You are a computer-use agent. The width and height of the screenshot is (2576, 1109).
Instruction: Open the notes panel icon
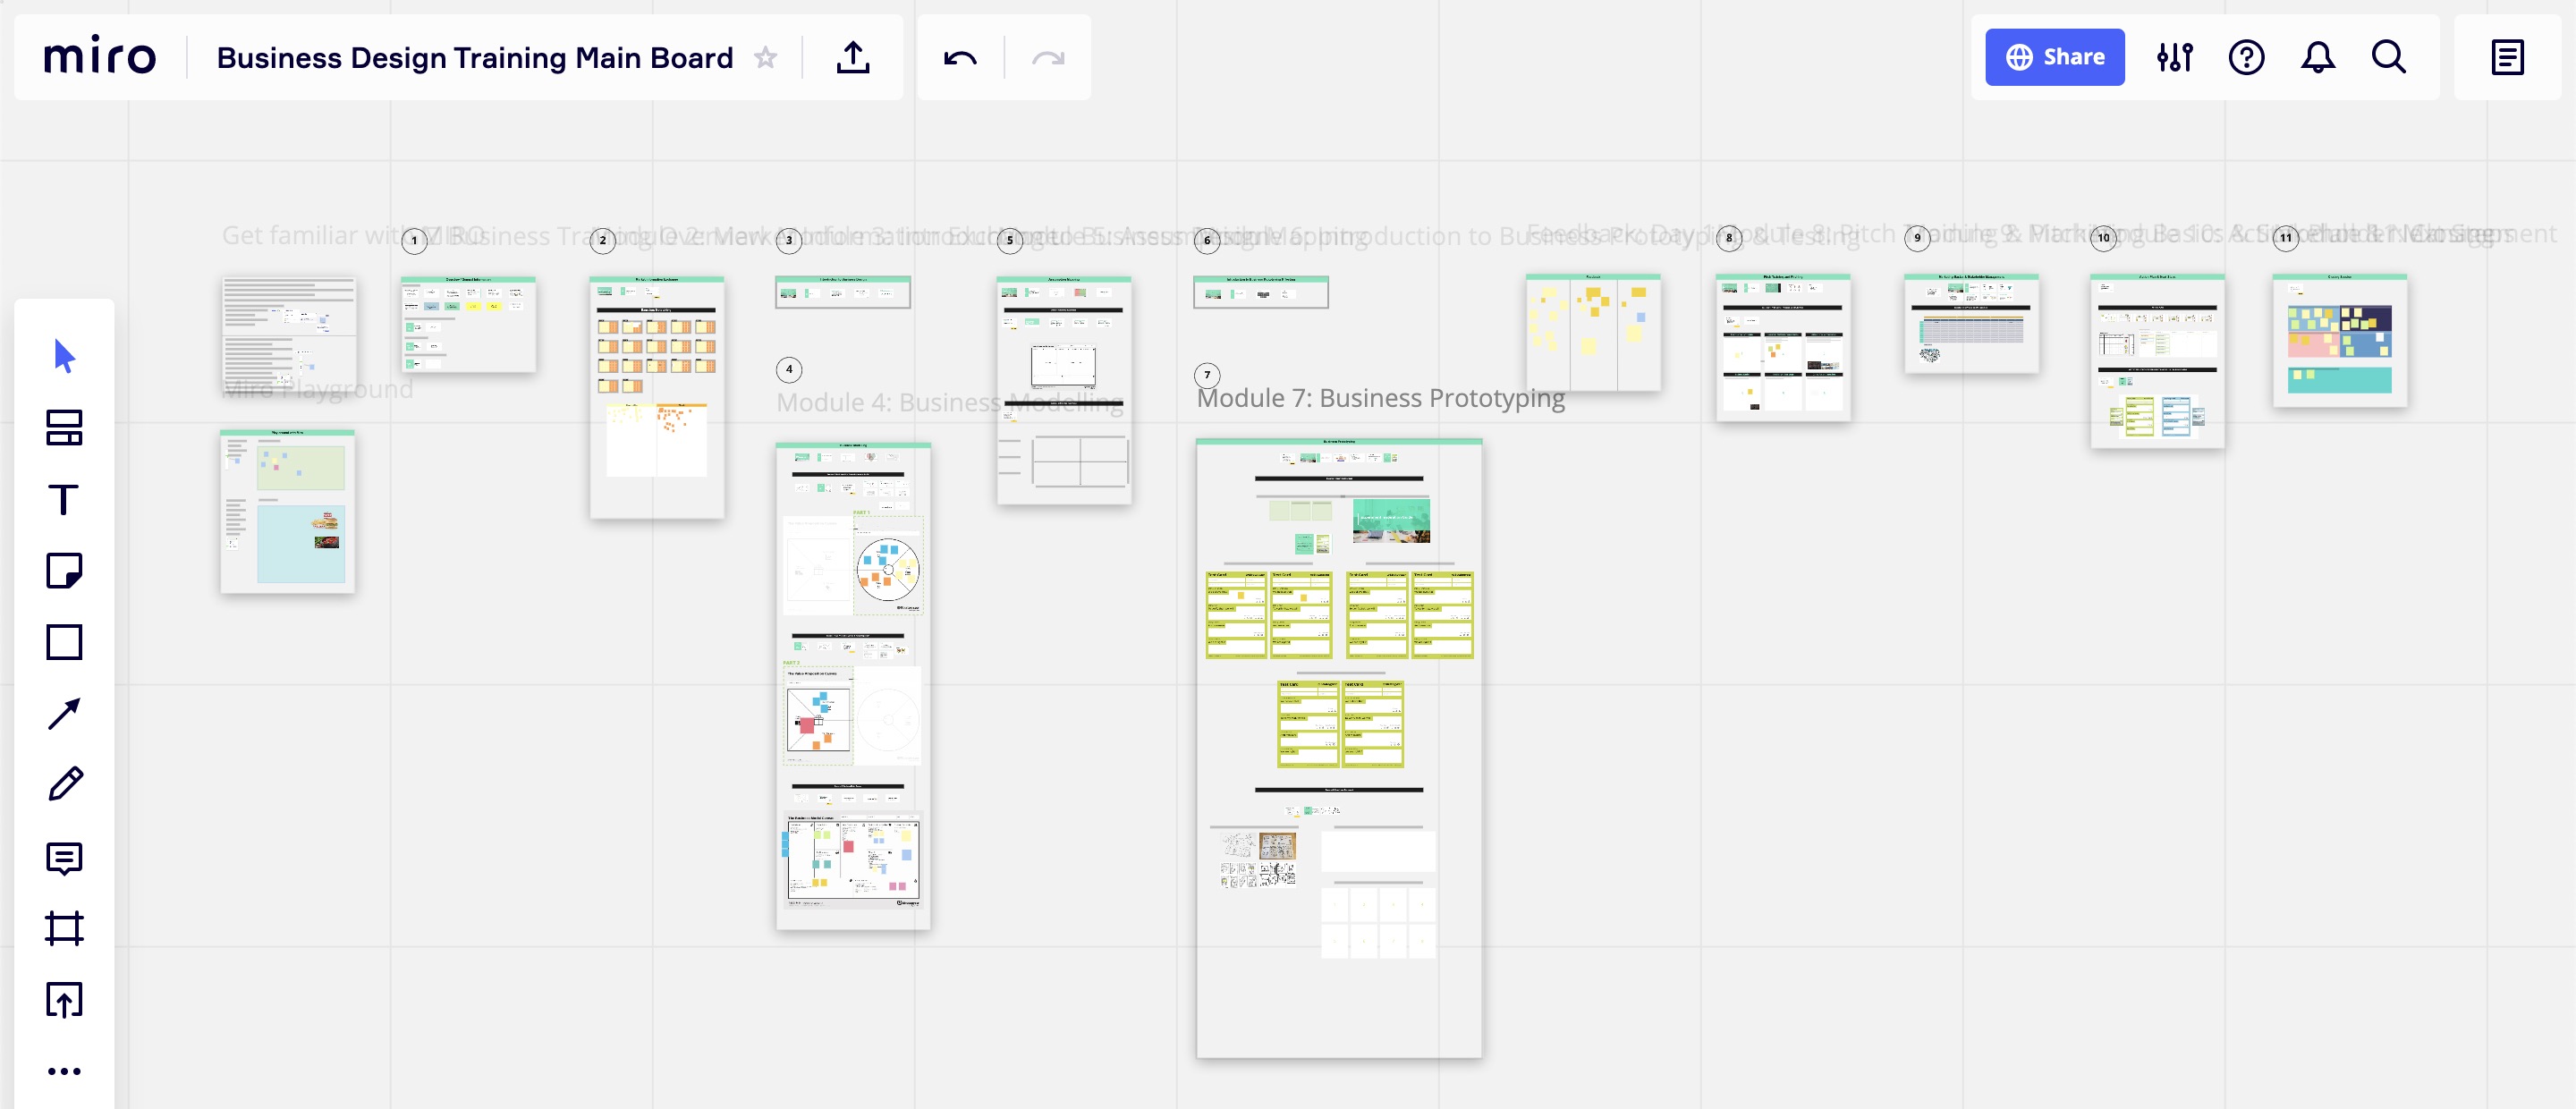pyautogui.click(x=2507, y=57)
